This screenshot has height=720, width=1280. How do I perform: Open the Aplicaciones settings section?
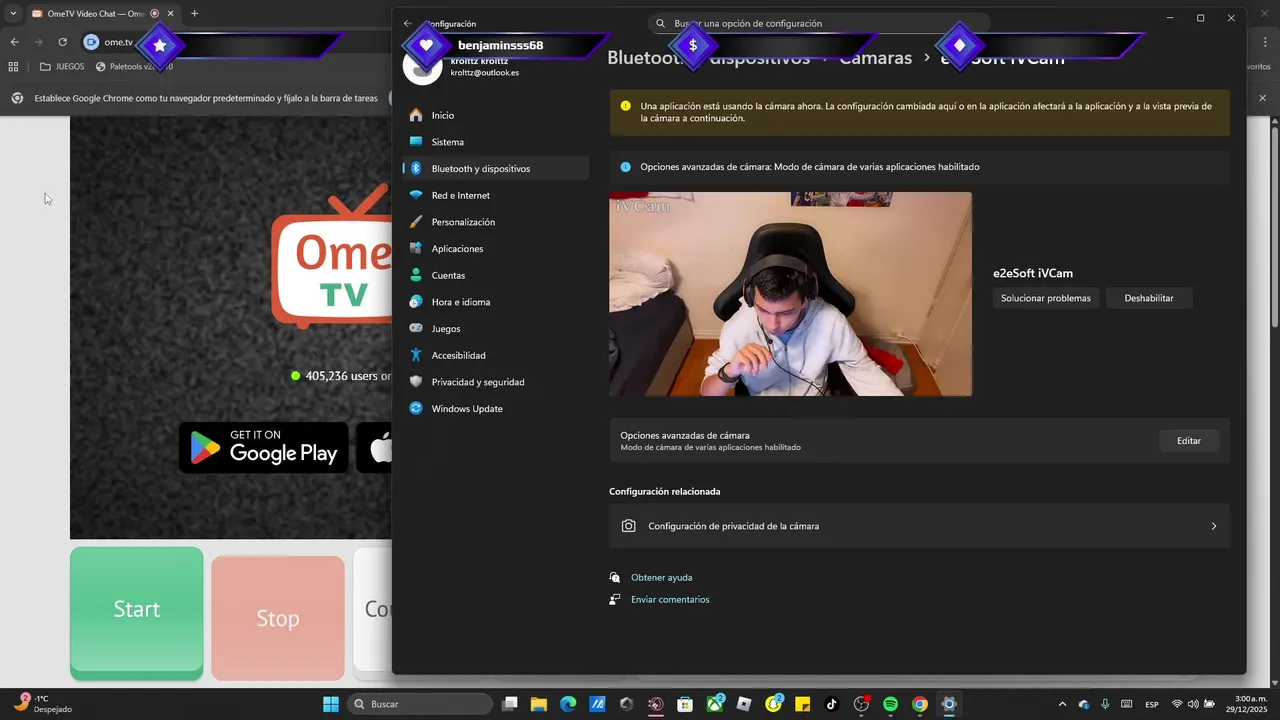pos(496,248)
